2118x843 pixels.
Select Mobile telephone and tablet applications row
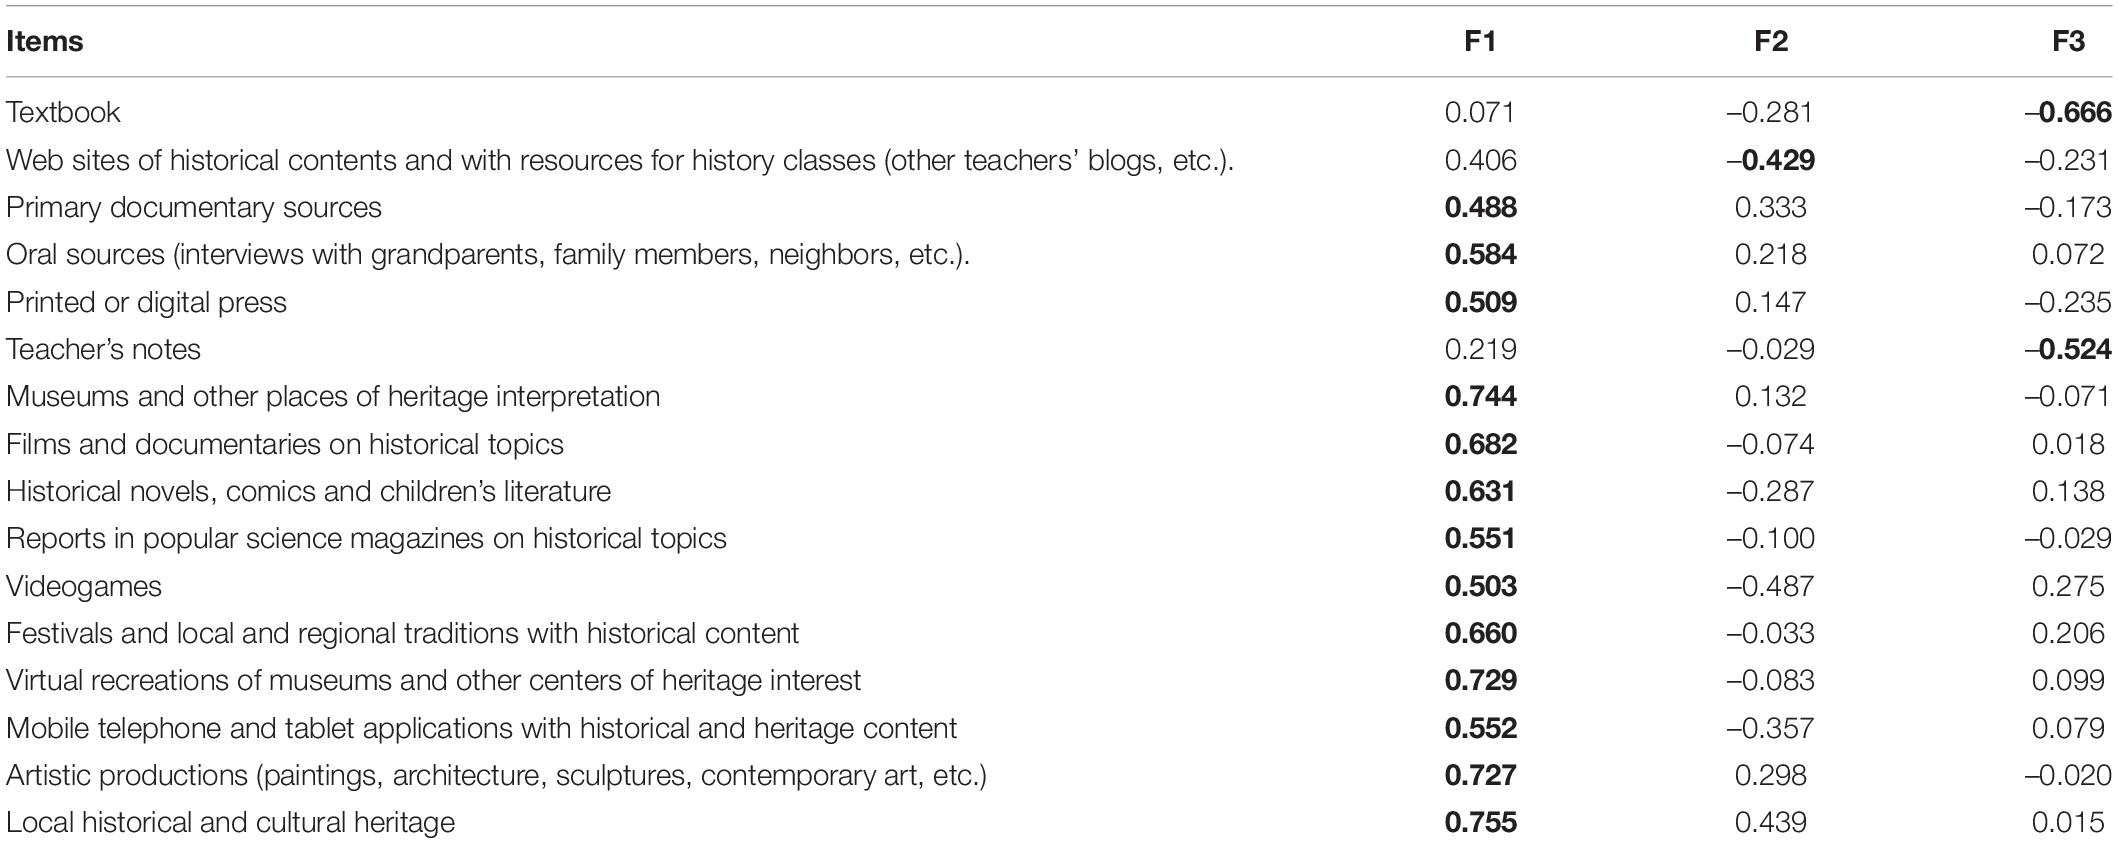pos(1059,728)
